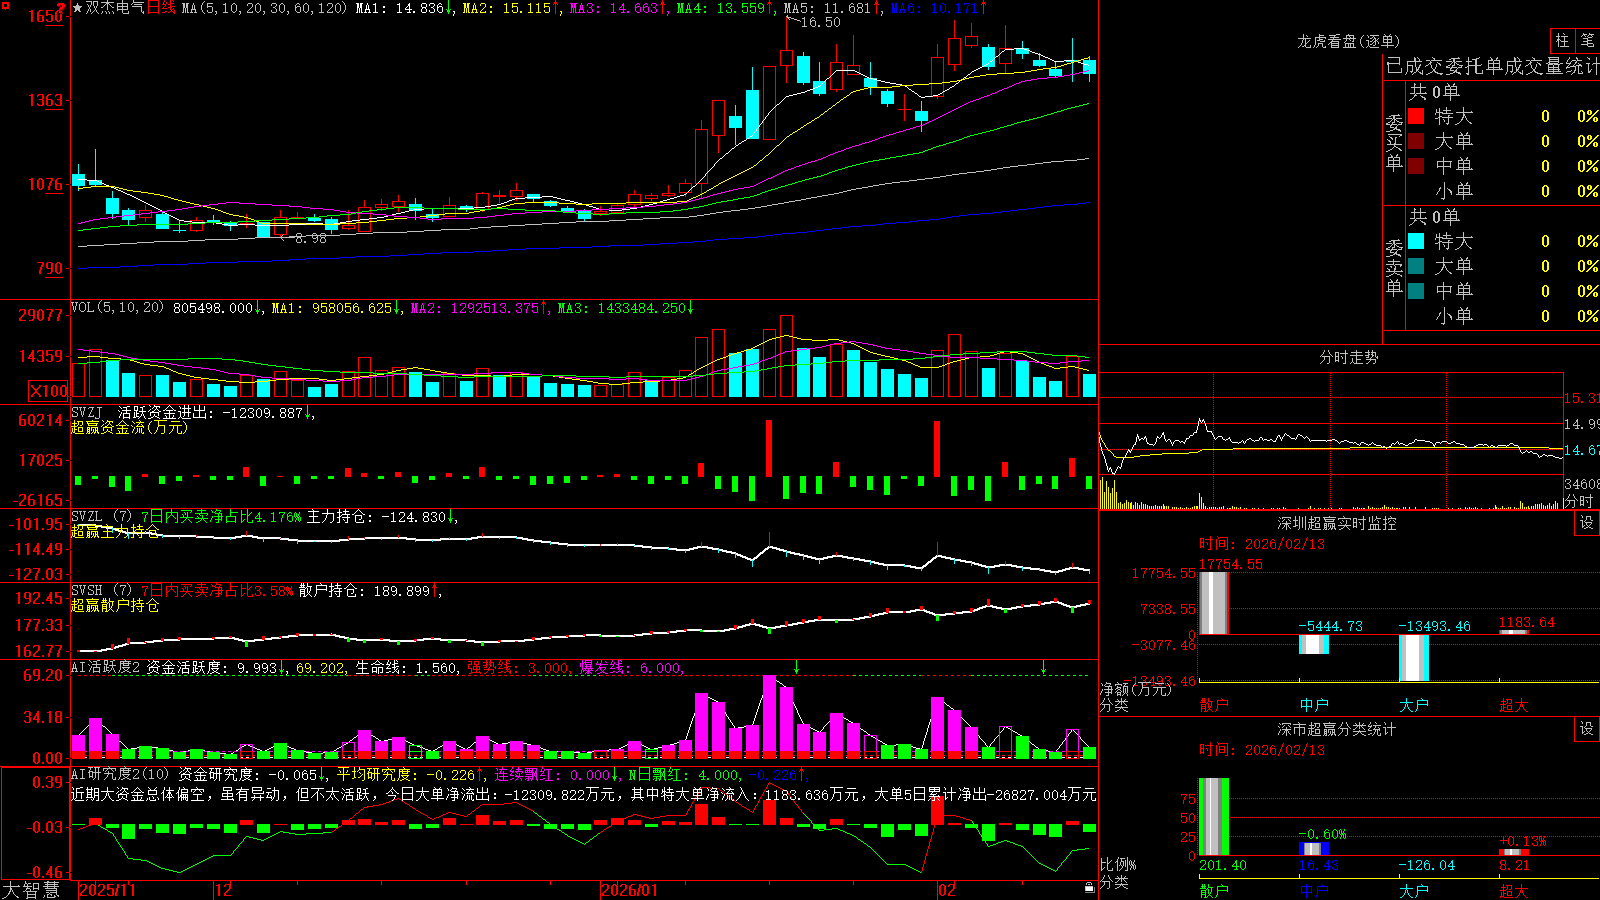Open MA(5,10,20,30,60,120) indicator parameters
Viewport: 1600px width, 900px height.
(x=265, y=8)
